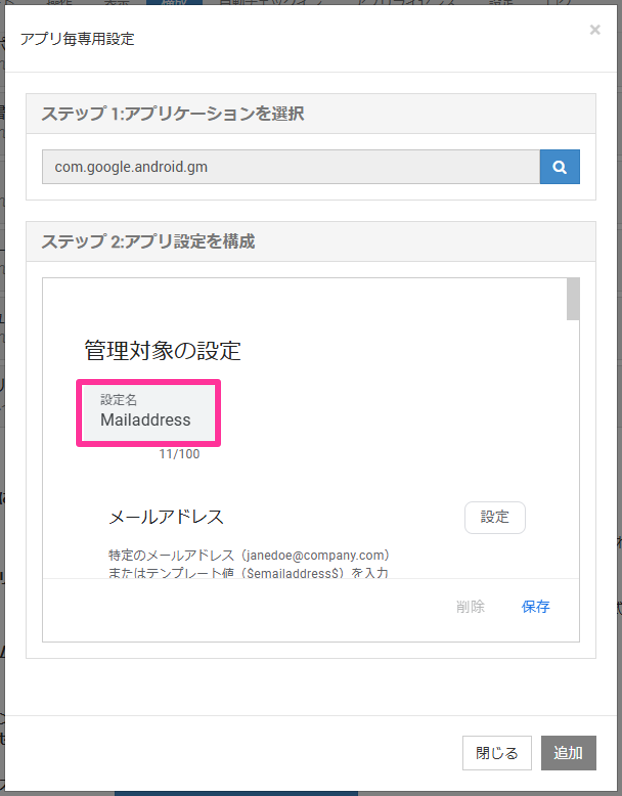Click the 設定名 field label
Viewport: 622px width, 796px height.
tap(118, 400)
